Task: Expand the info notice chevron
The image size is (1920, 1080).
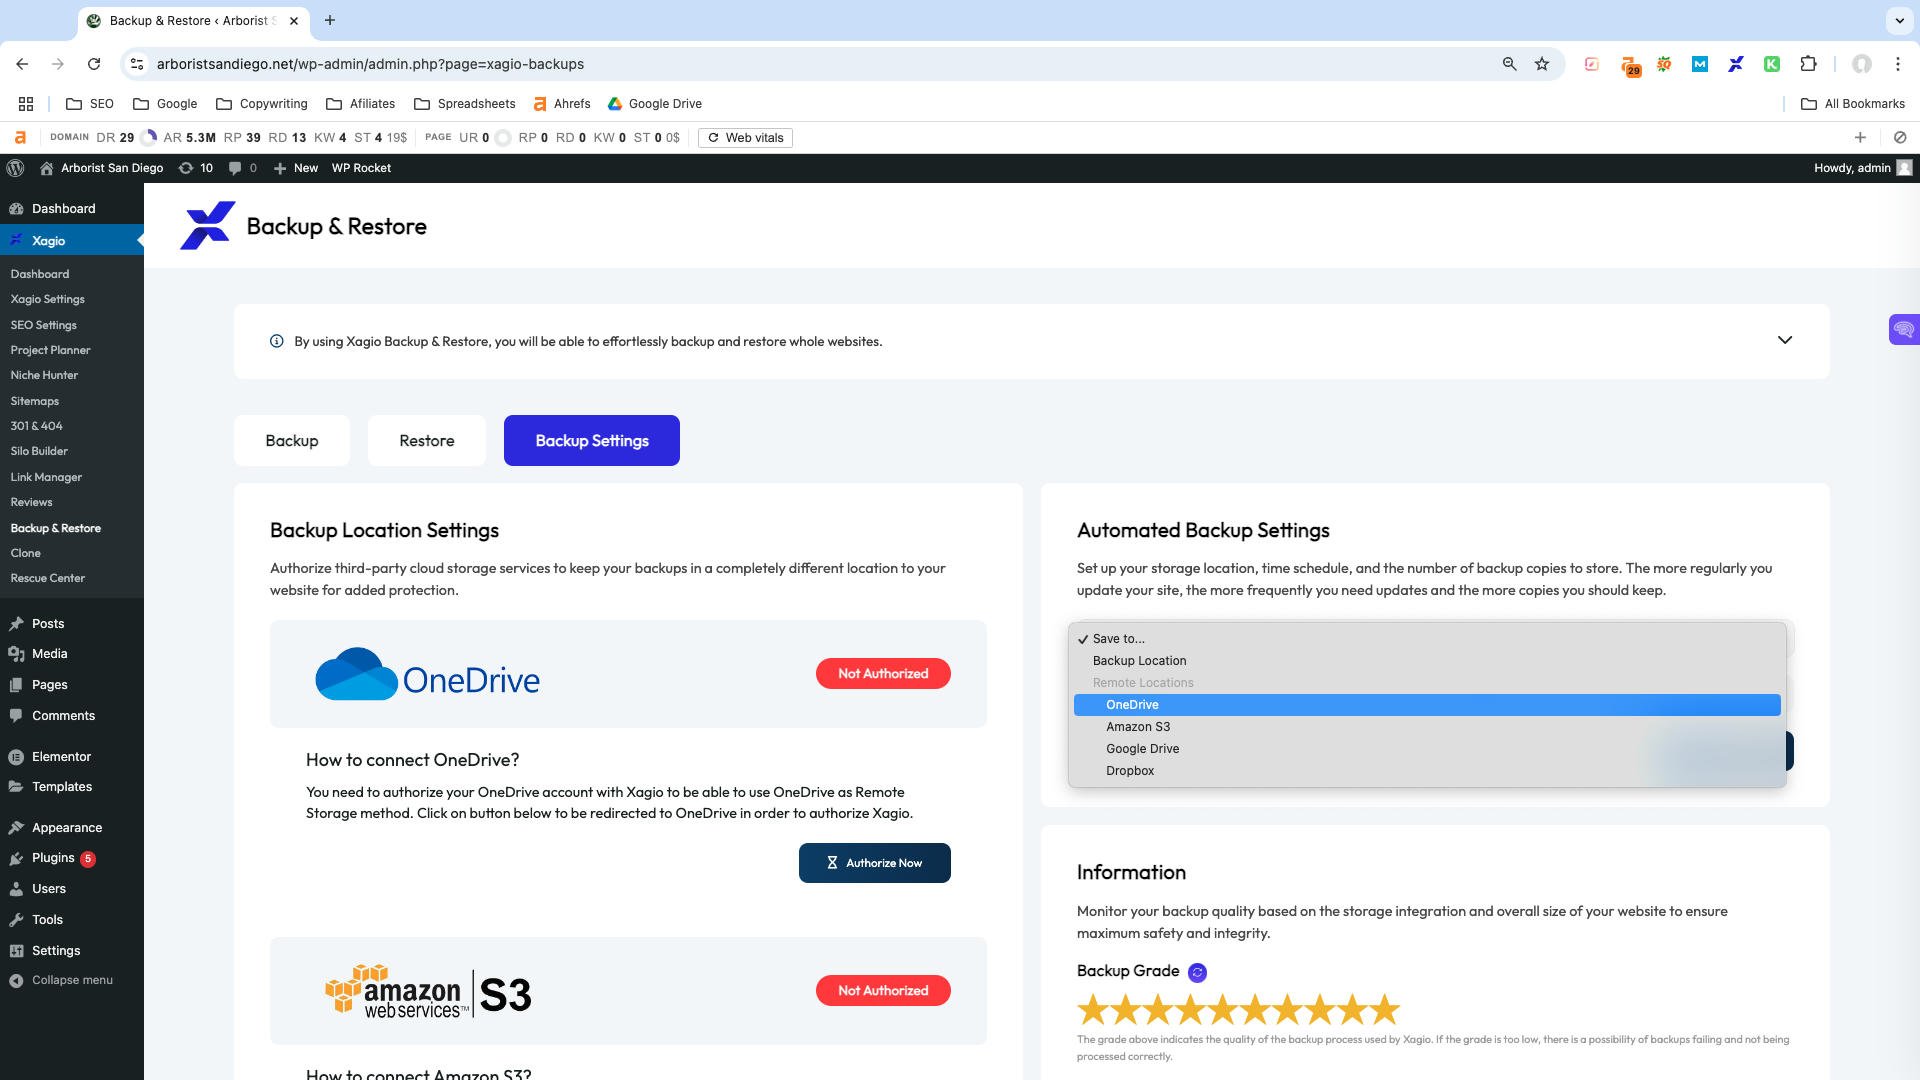Action: (x=1785, y=341)
